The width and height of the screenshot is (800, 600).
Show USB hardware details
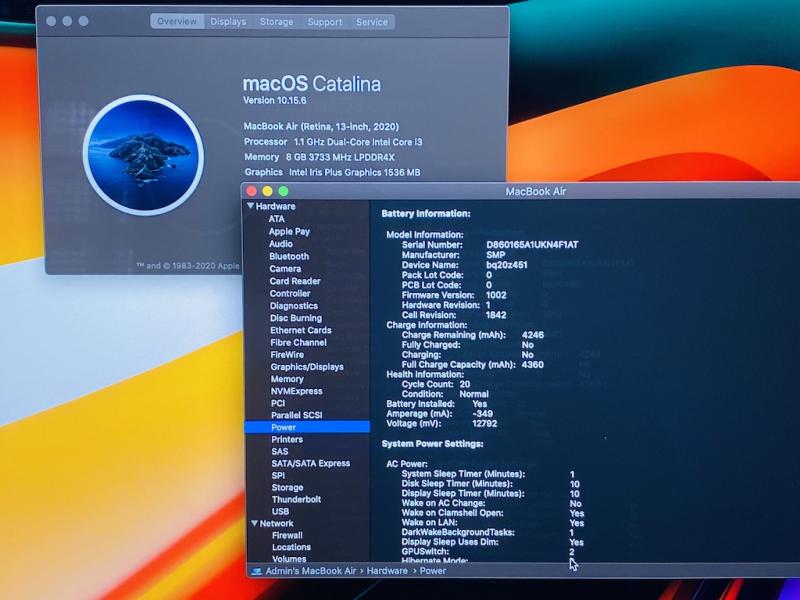tap(281, 511)
